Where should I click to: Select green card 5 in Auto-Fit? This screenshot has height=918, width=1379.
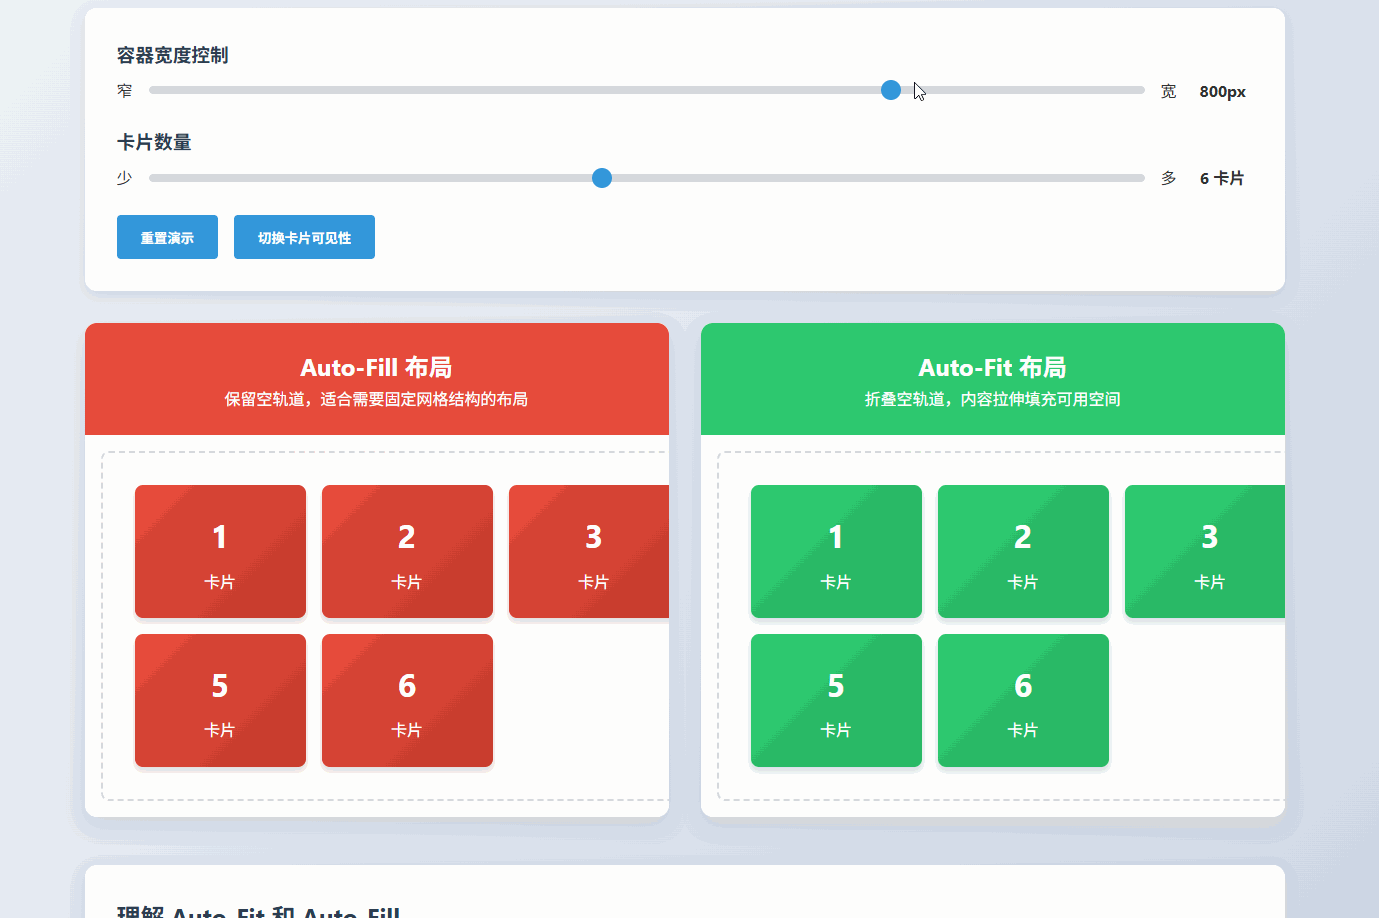click(x=836, y=700)
